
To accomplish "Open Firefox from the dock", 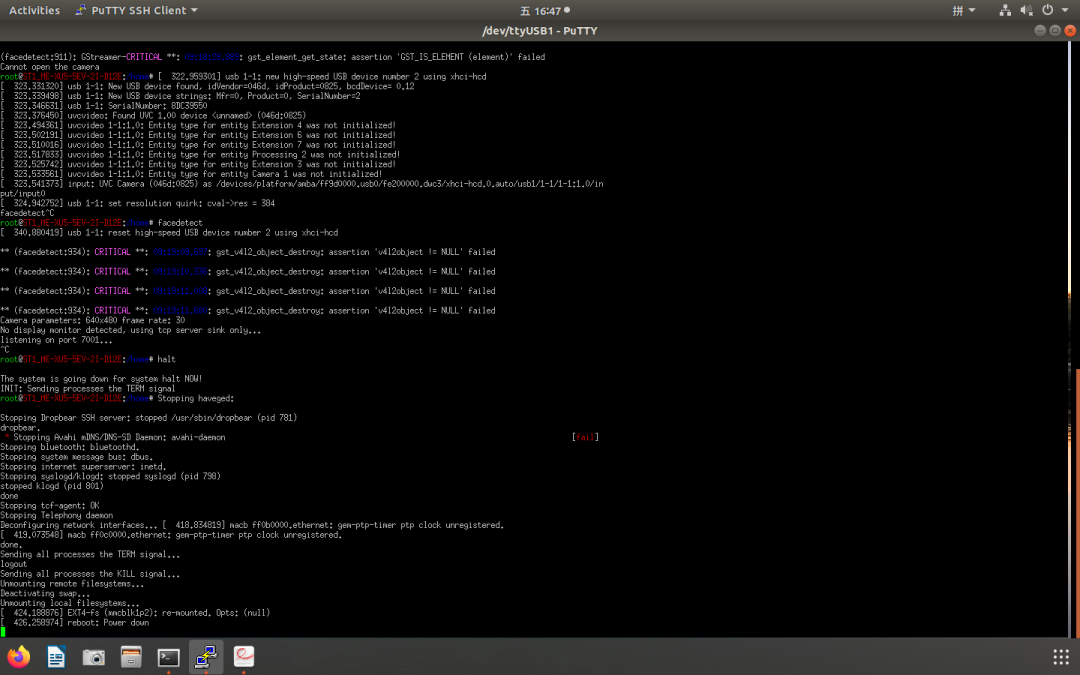I will click(x=19, y=656).
